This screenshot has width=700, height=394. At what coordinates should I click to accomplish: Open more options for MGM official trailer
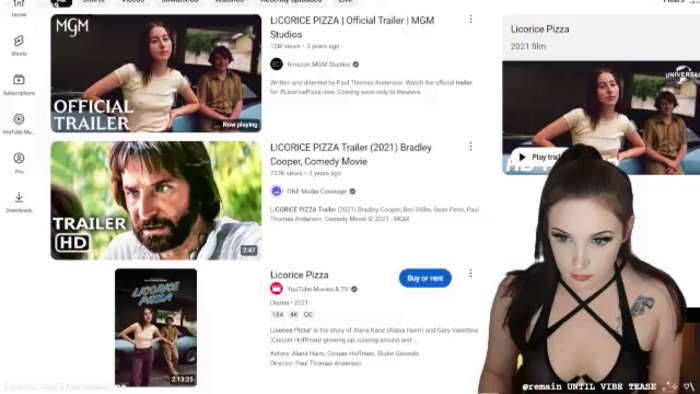[471, 19]
